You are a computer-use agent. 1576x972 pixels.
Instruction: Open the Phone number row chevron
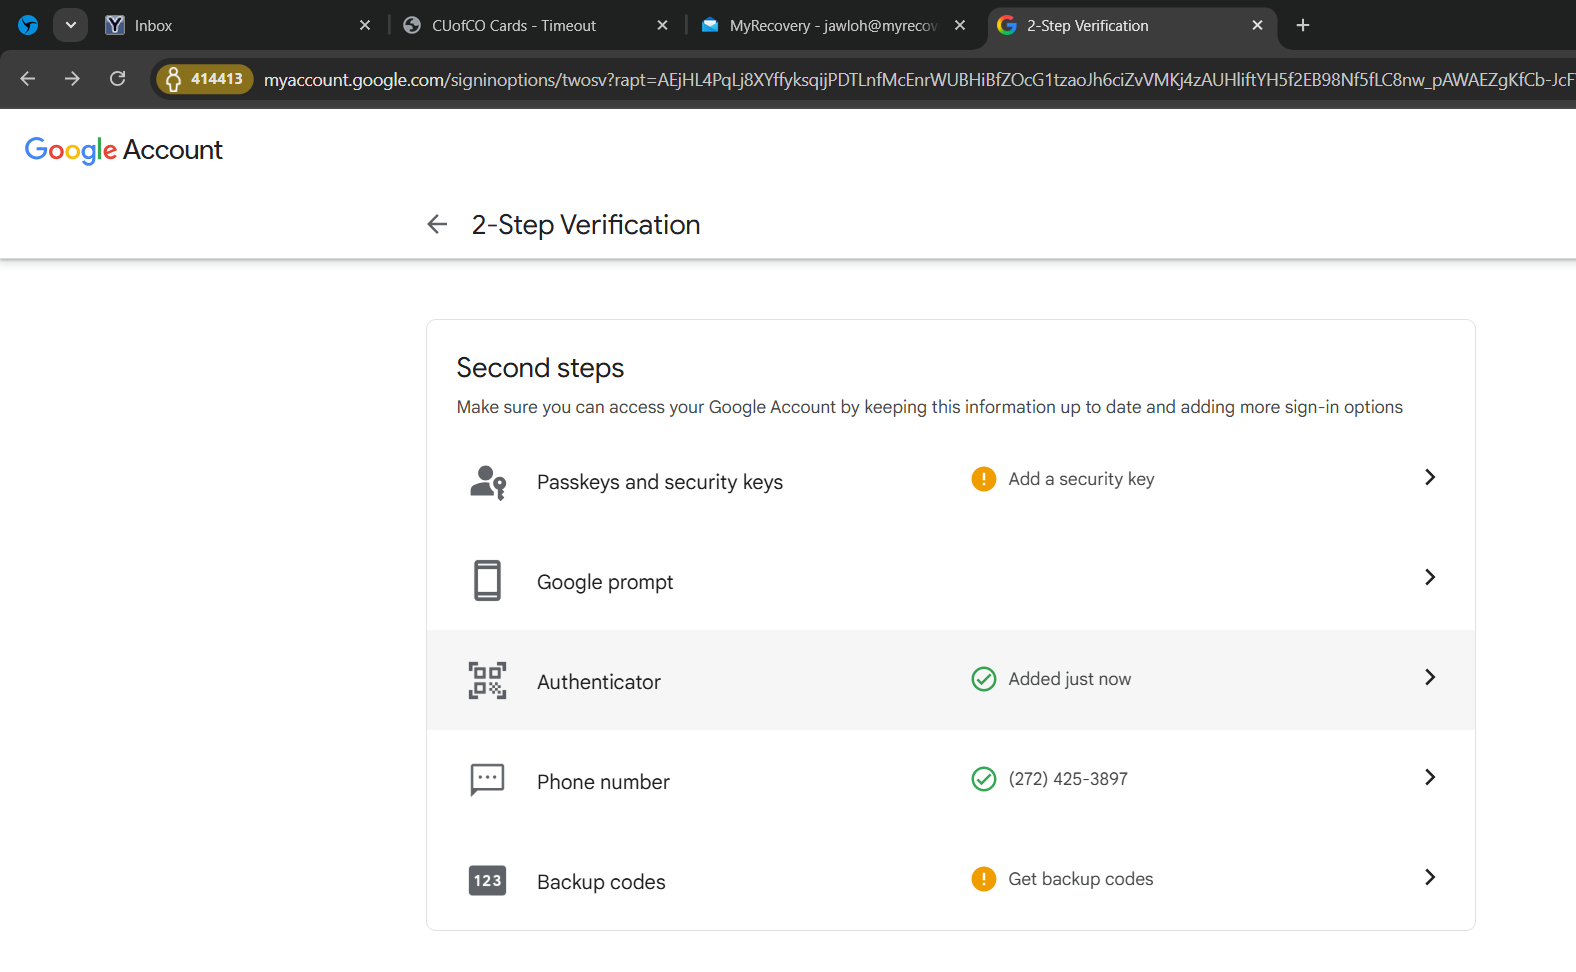point(1429,778)
